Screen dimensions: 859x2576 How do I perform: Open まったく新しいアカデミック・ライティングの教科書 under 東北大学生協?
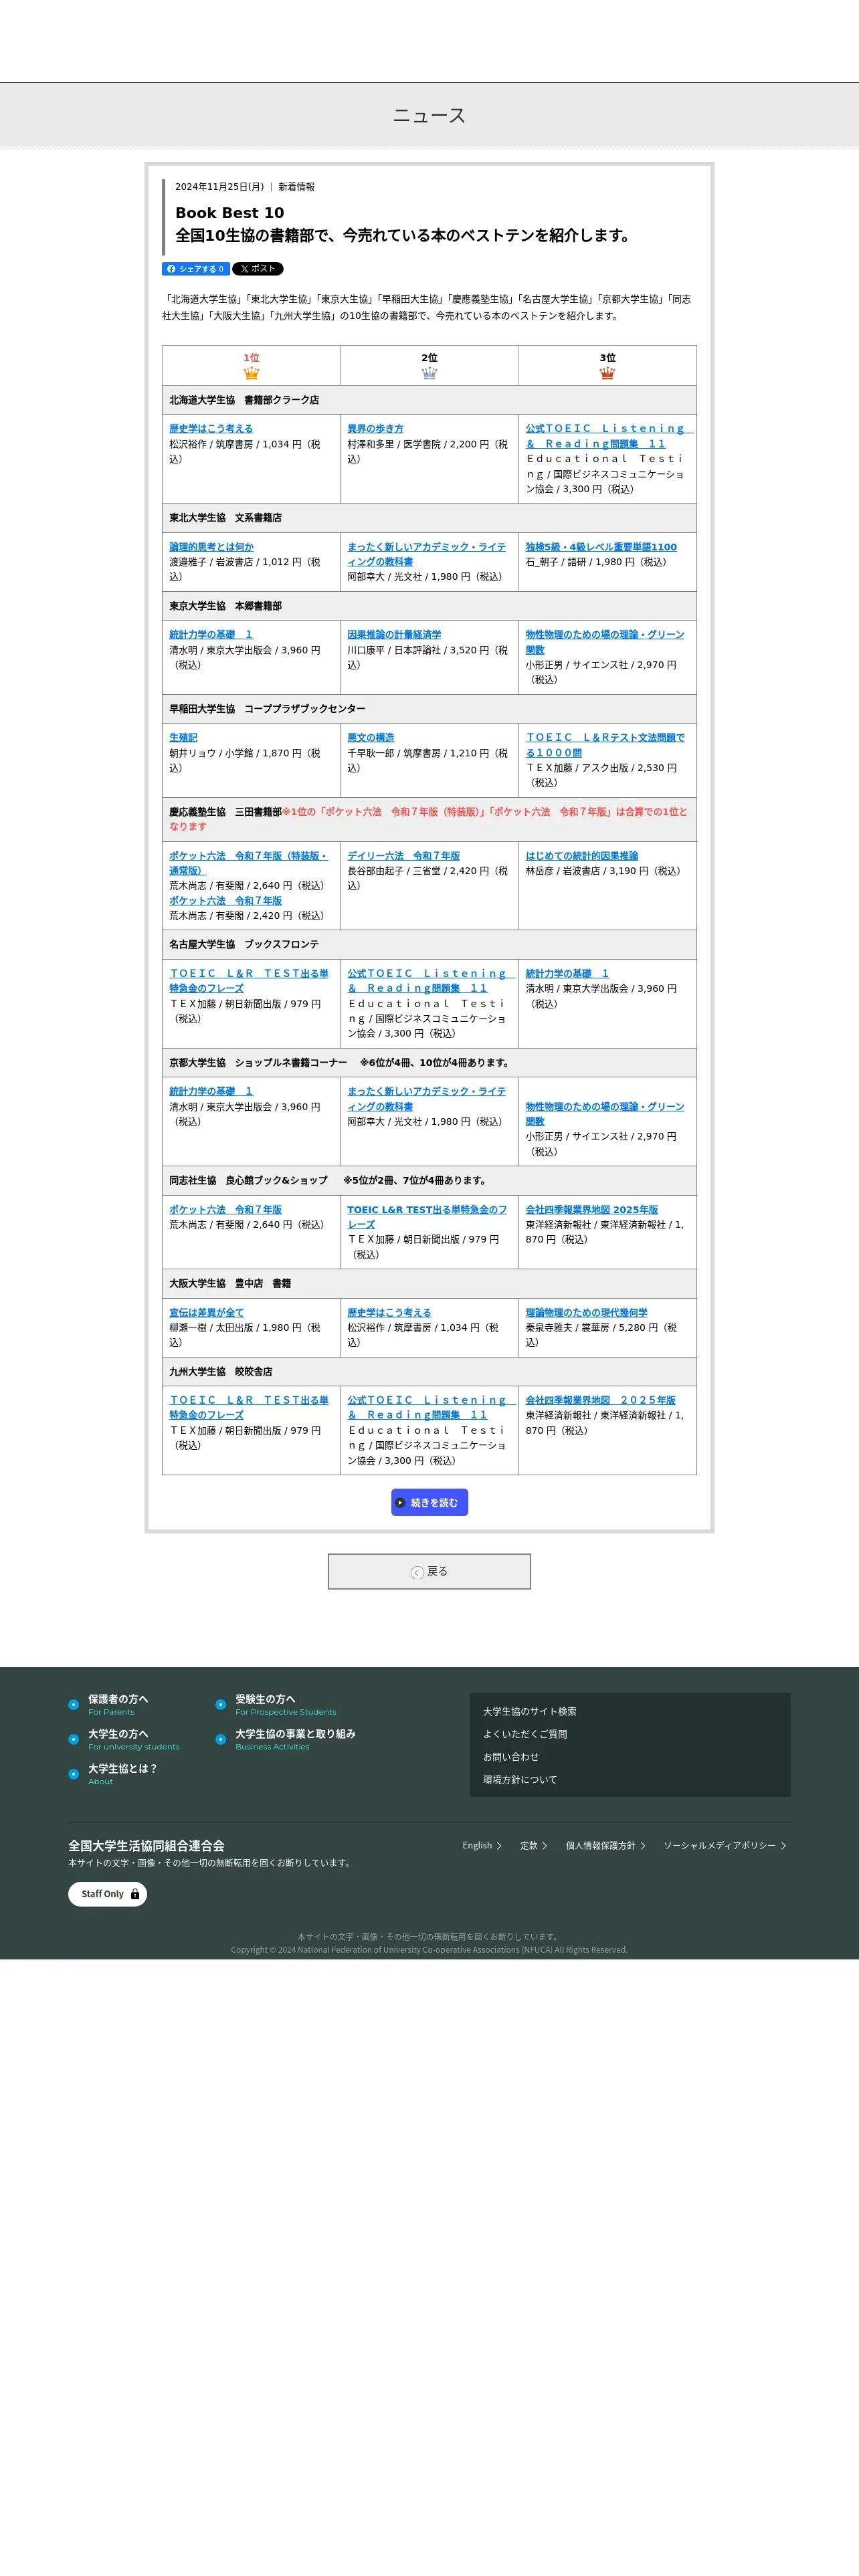[426, 554]
